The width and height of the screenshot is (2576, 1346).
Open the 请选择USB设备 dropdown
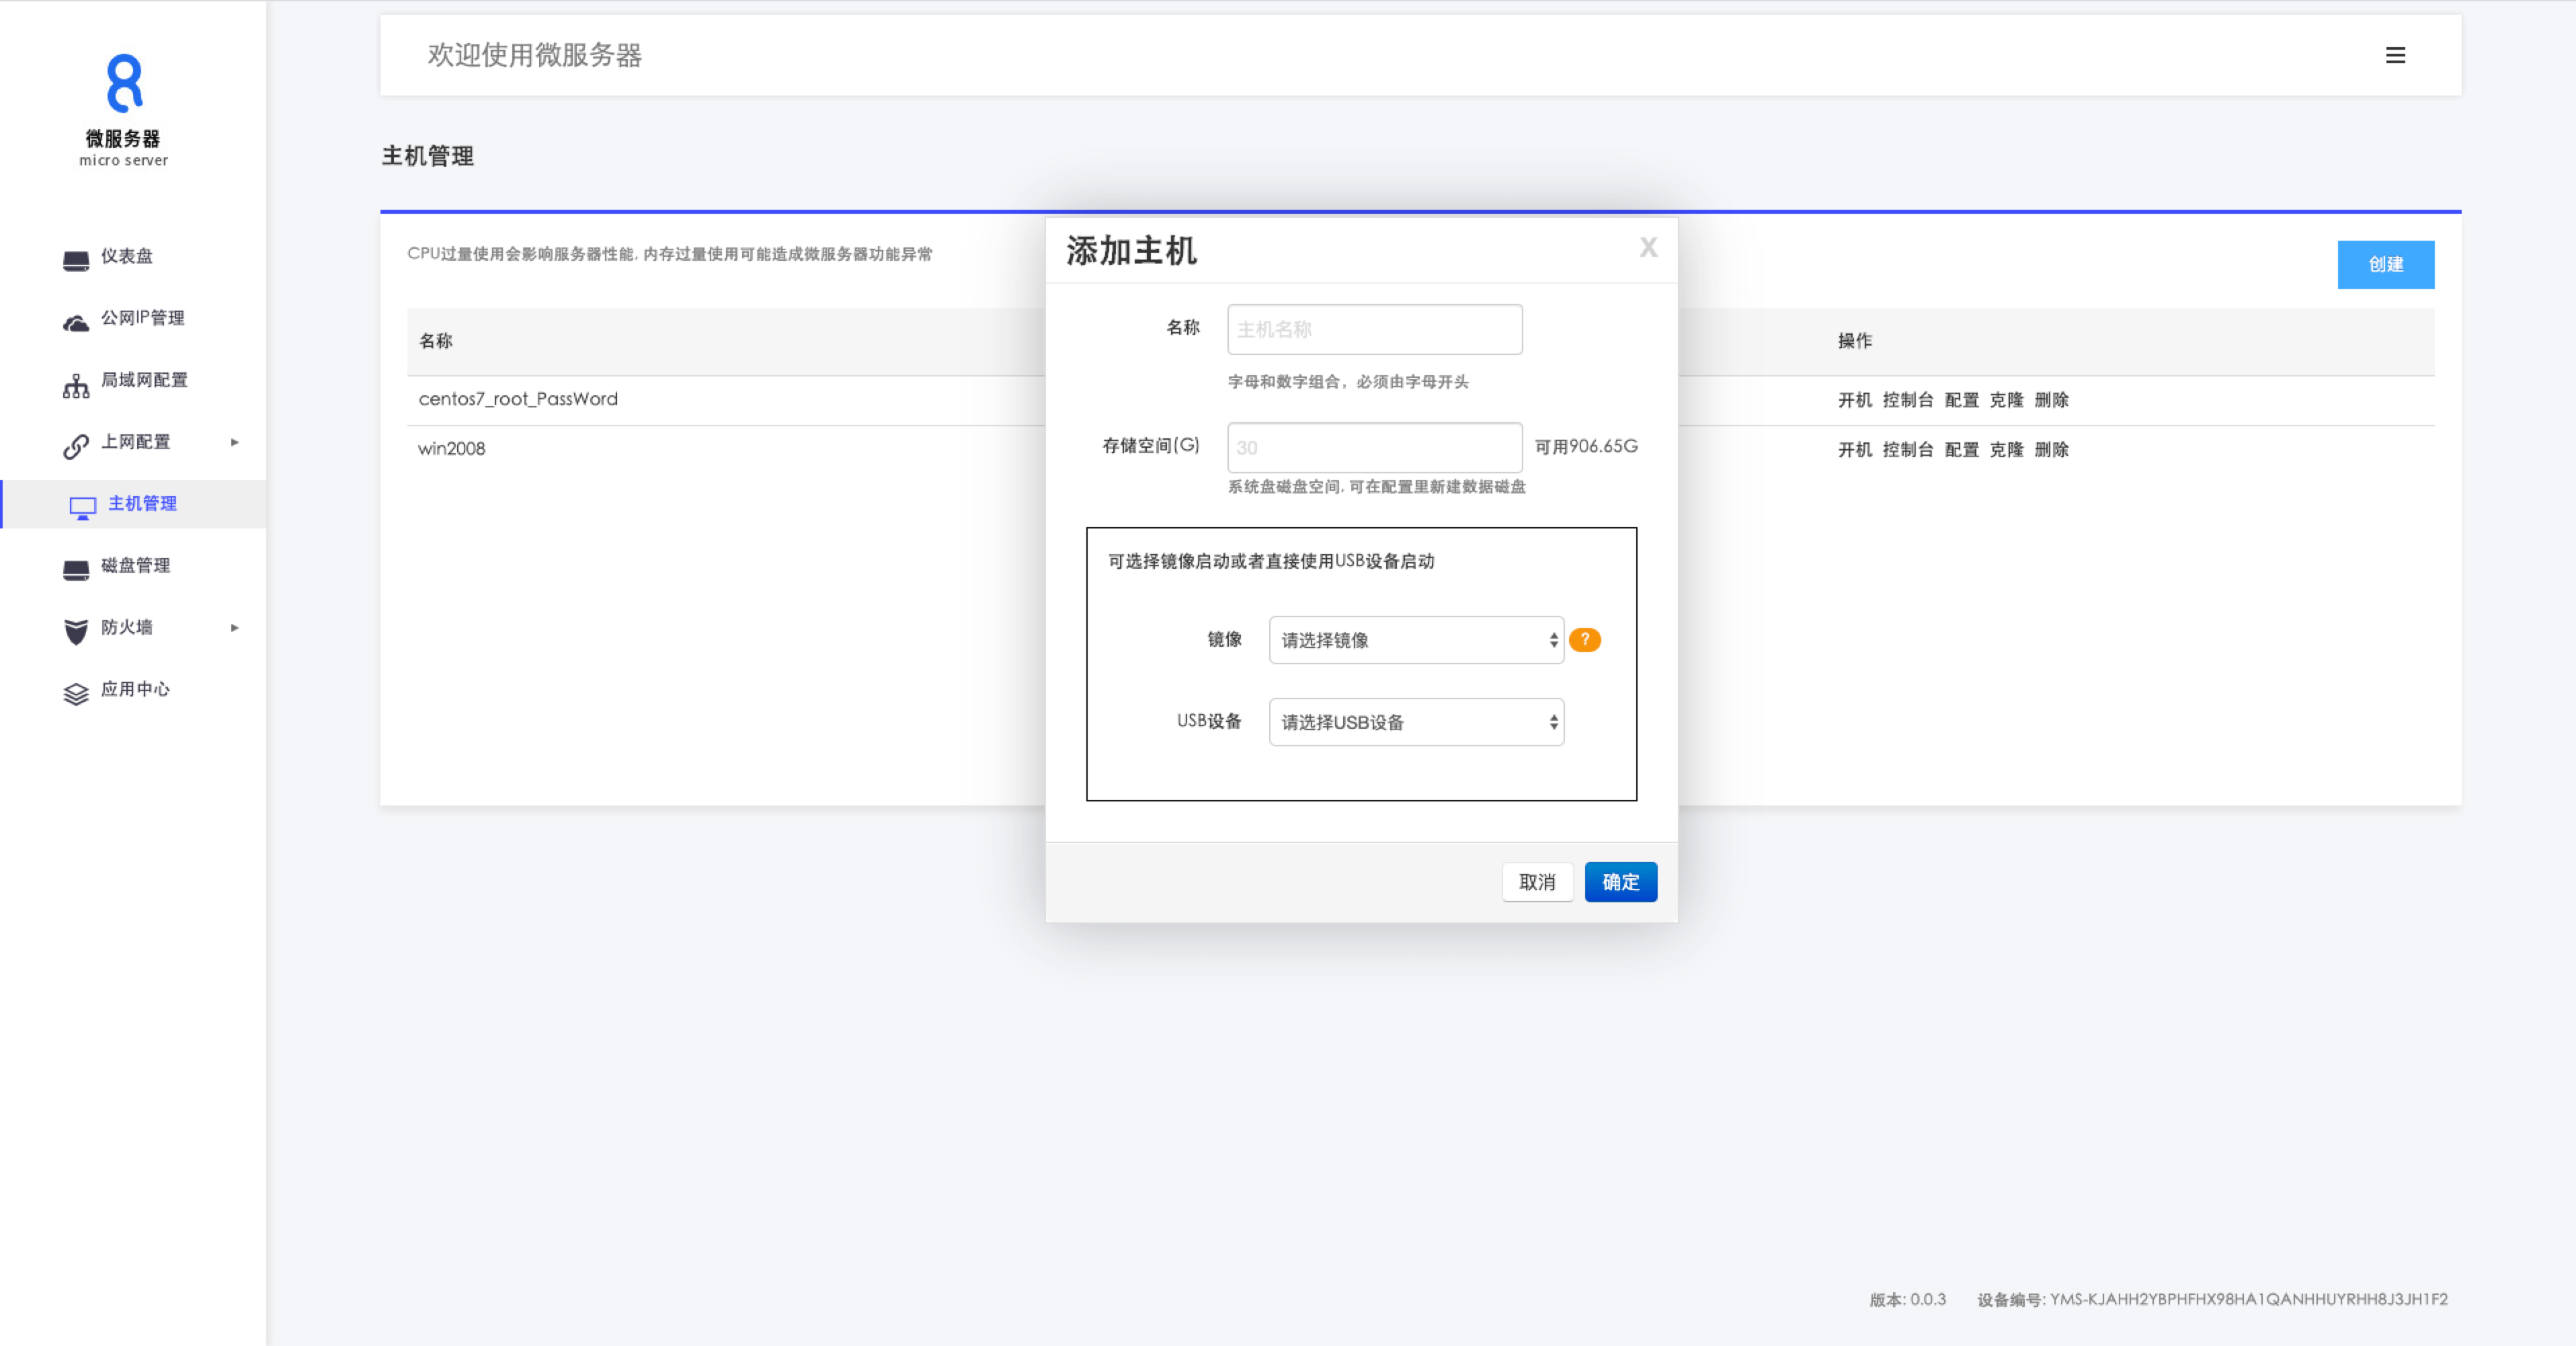(1416, 722)
